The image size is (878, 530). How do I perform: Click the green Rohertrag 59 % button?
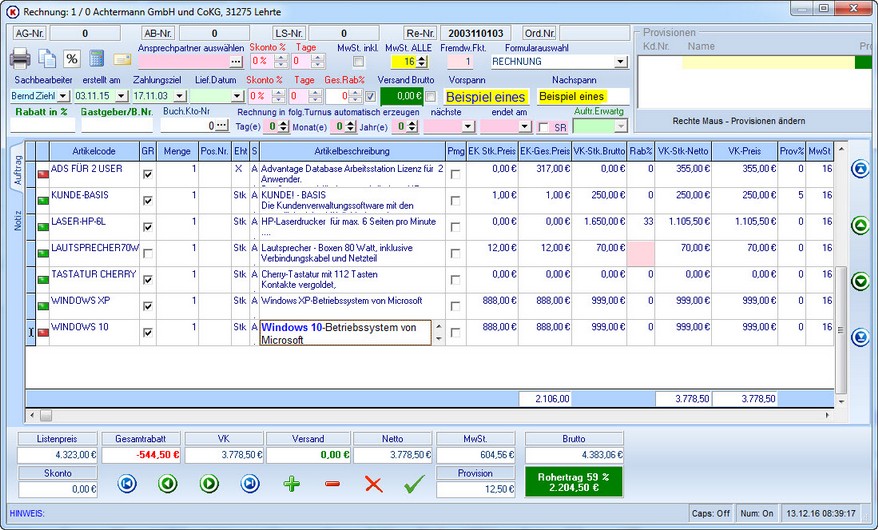(x=573, y=482)
